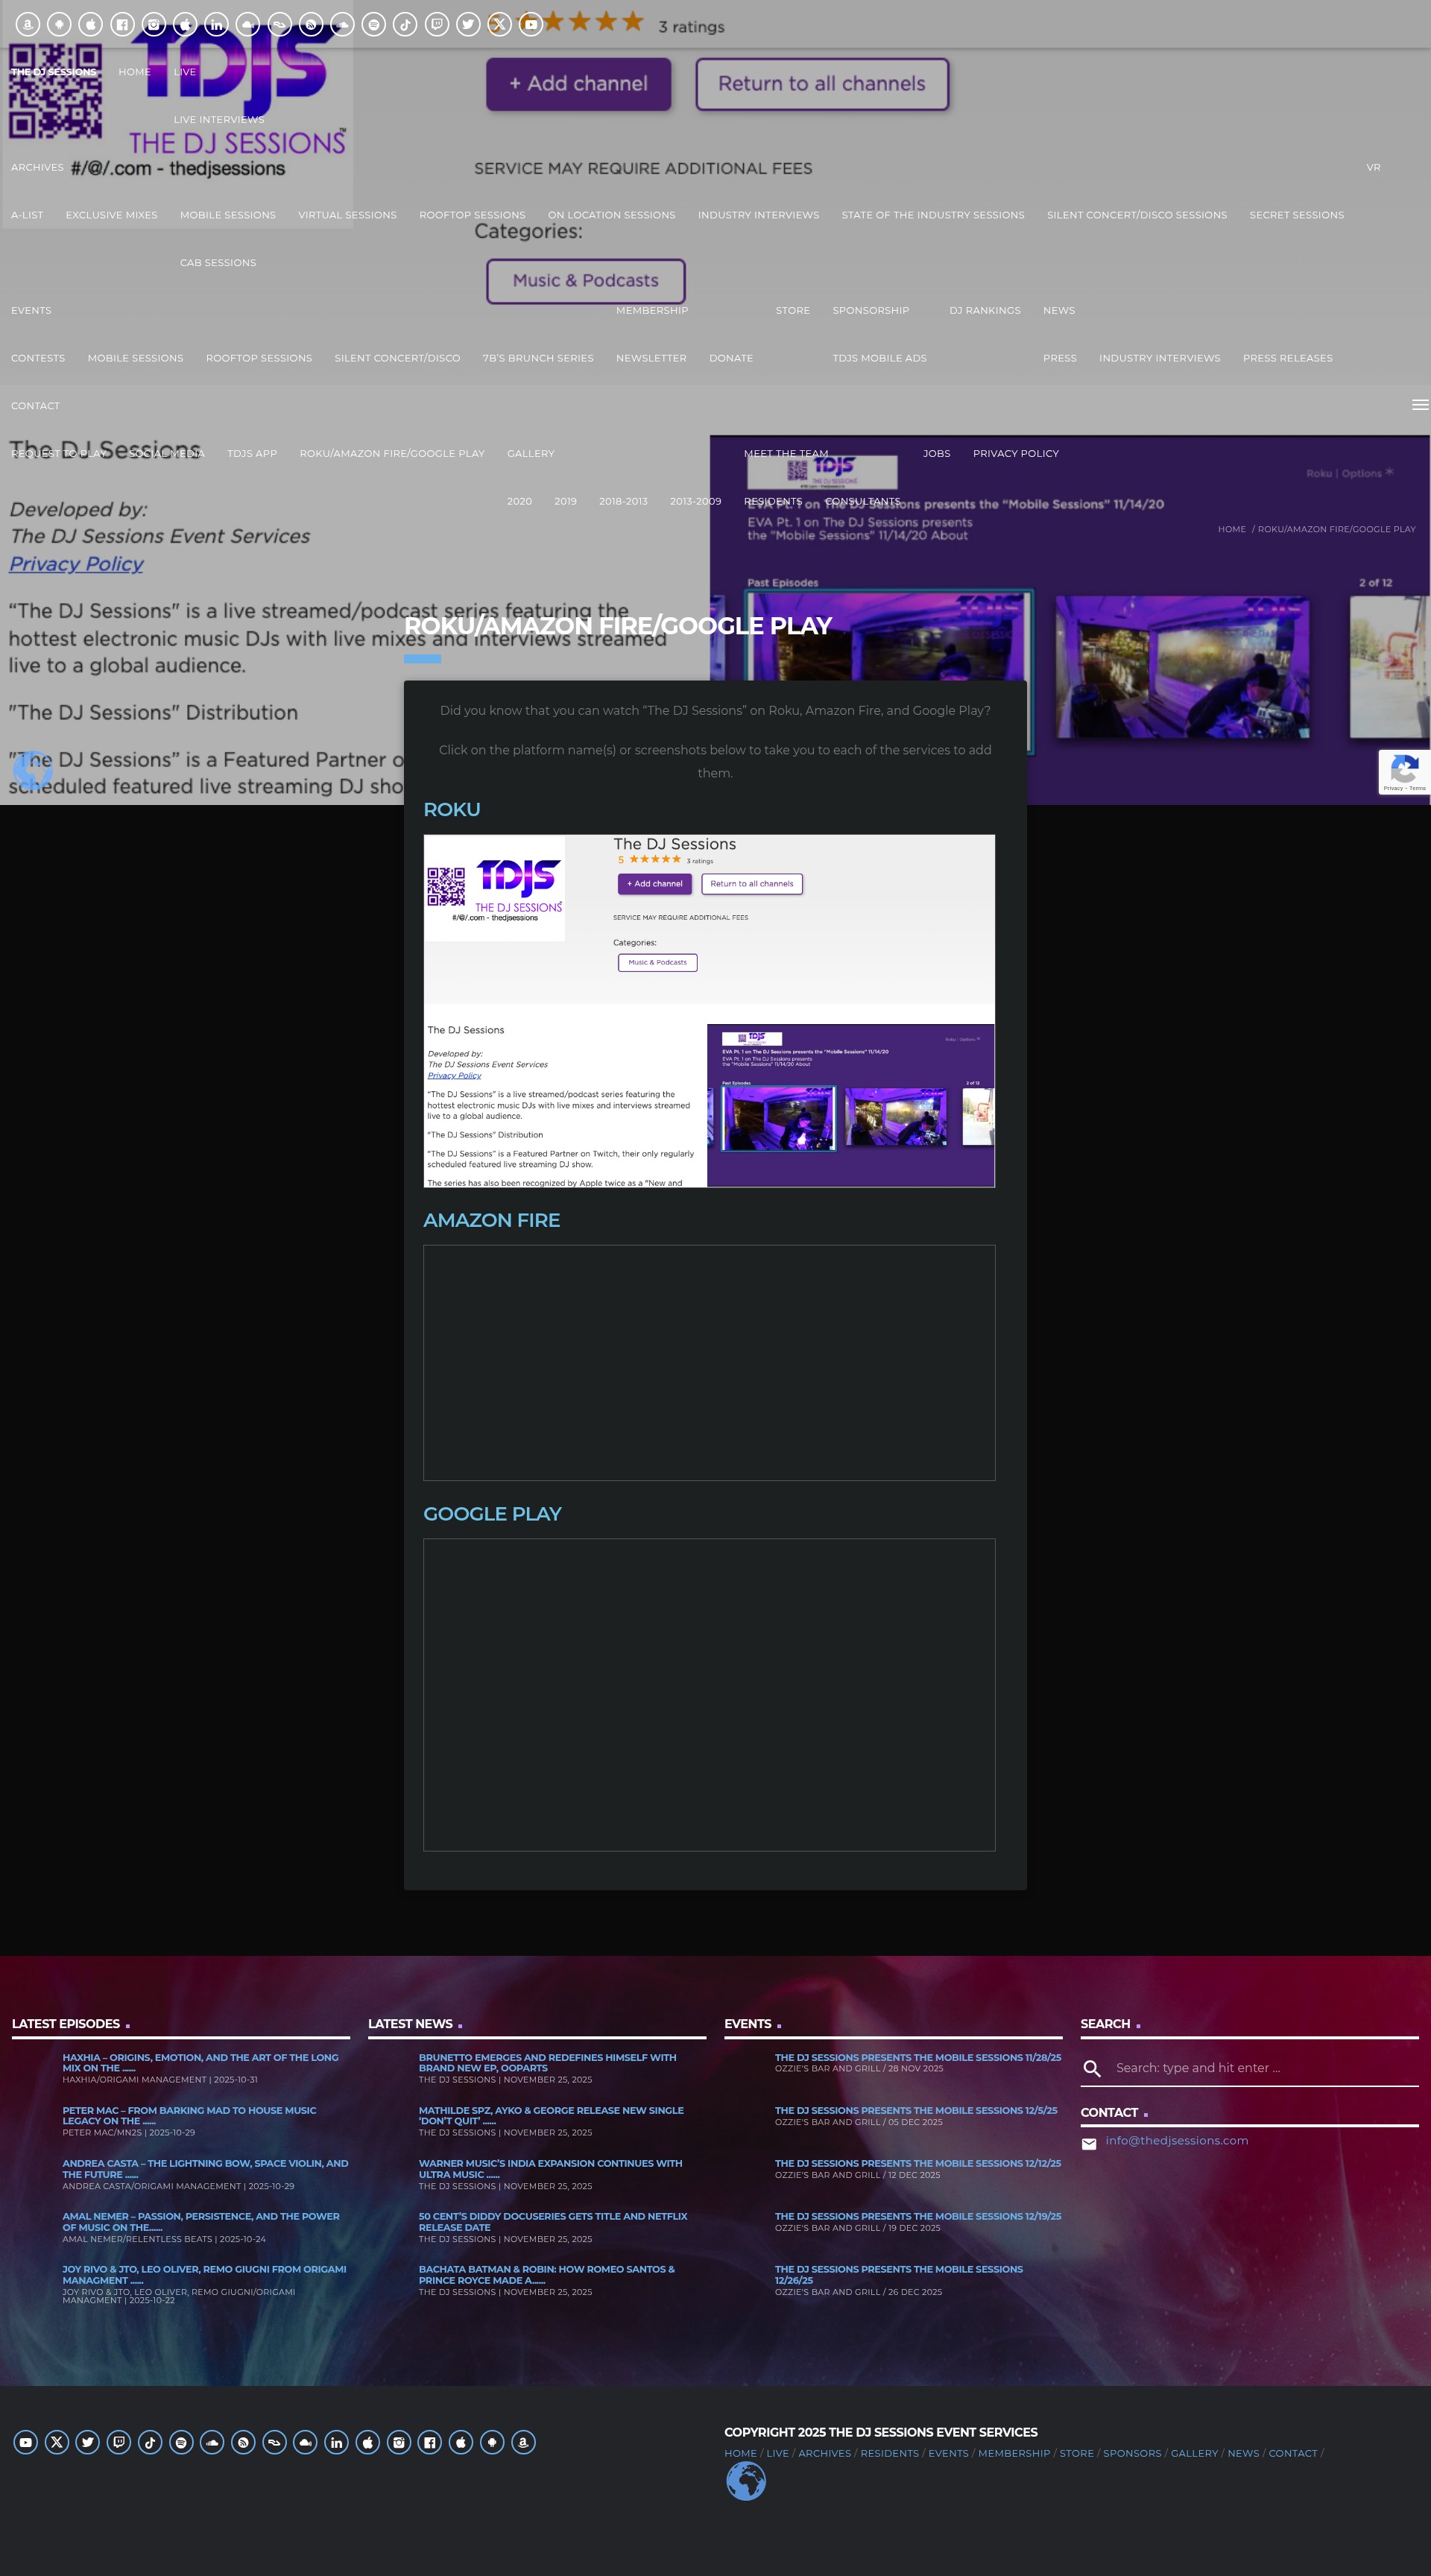Select the VR menu entry
Screen dimensions: 1431x2576
pyautogui.click(x=1373, y=167)
